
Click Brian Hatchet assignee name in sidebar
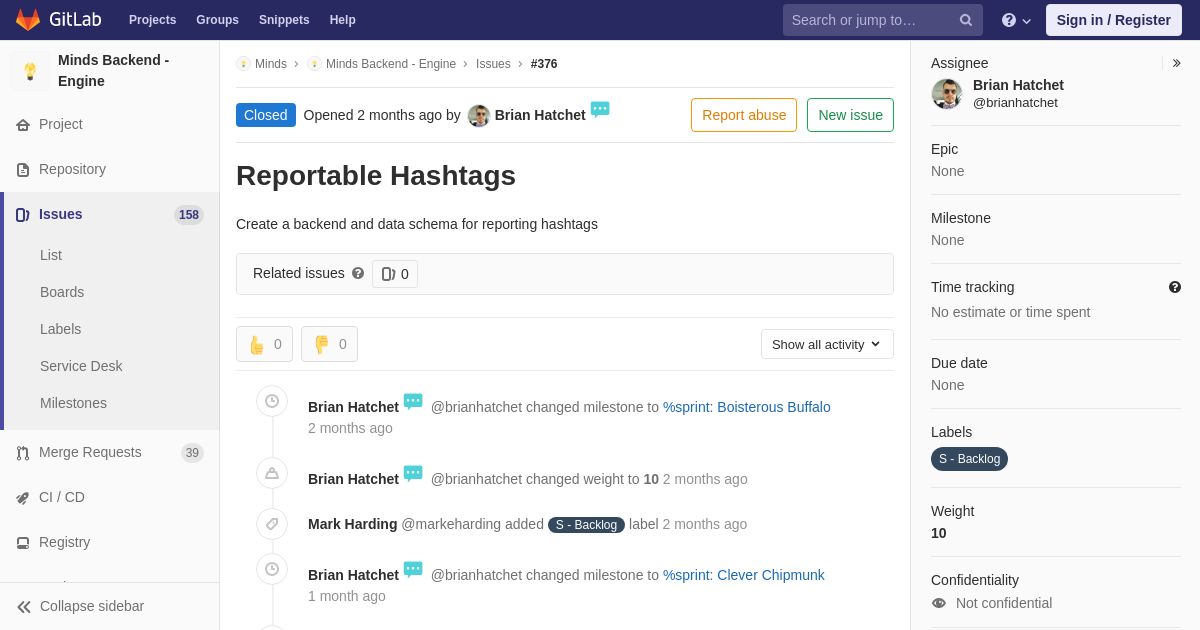coord(1018,85)
